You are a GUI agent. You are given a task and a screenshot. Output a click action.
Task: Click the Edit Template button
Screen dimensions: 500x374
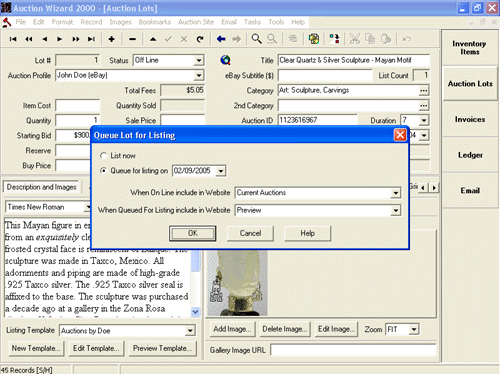coord(96,348)
